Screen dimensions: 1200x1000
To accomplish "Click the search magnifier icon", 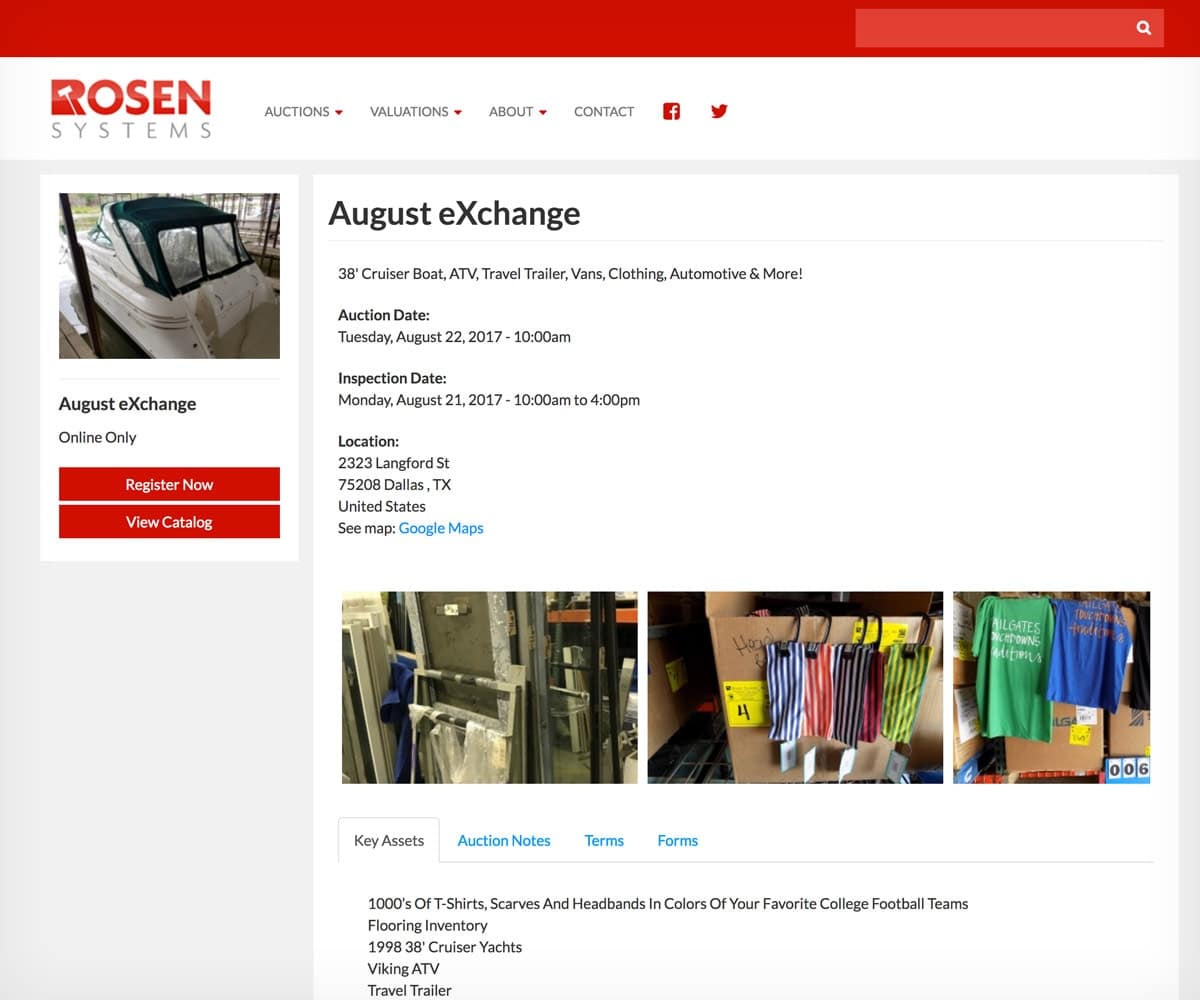I will click(1144, 28).
